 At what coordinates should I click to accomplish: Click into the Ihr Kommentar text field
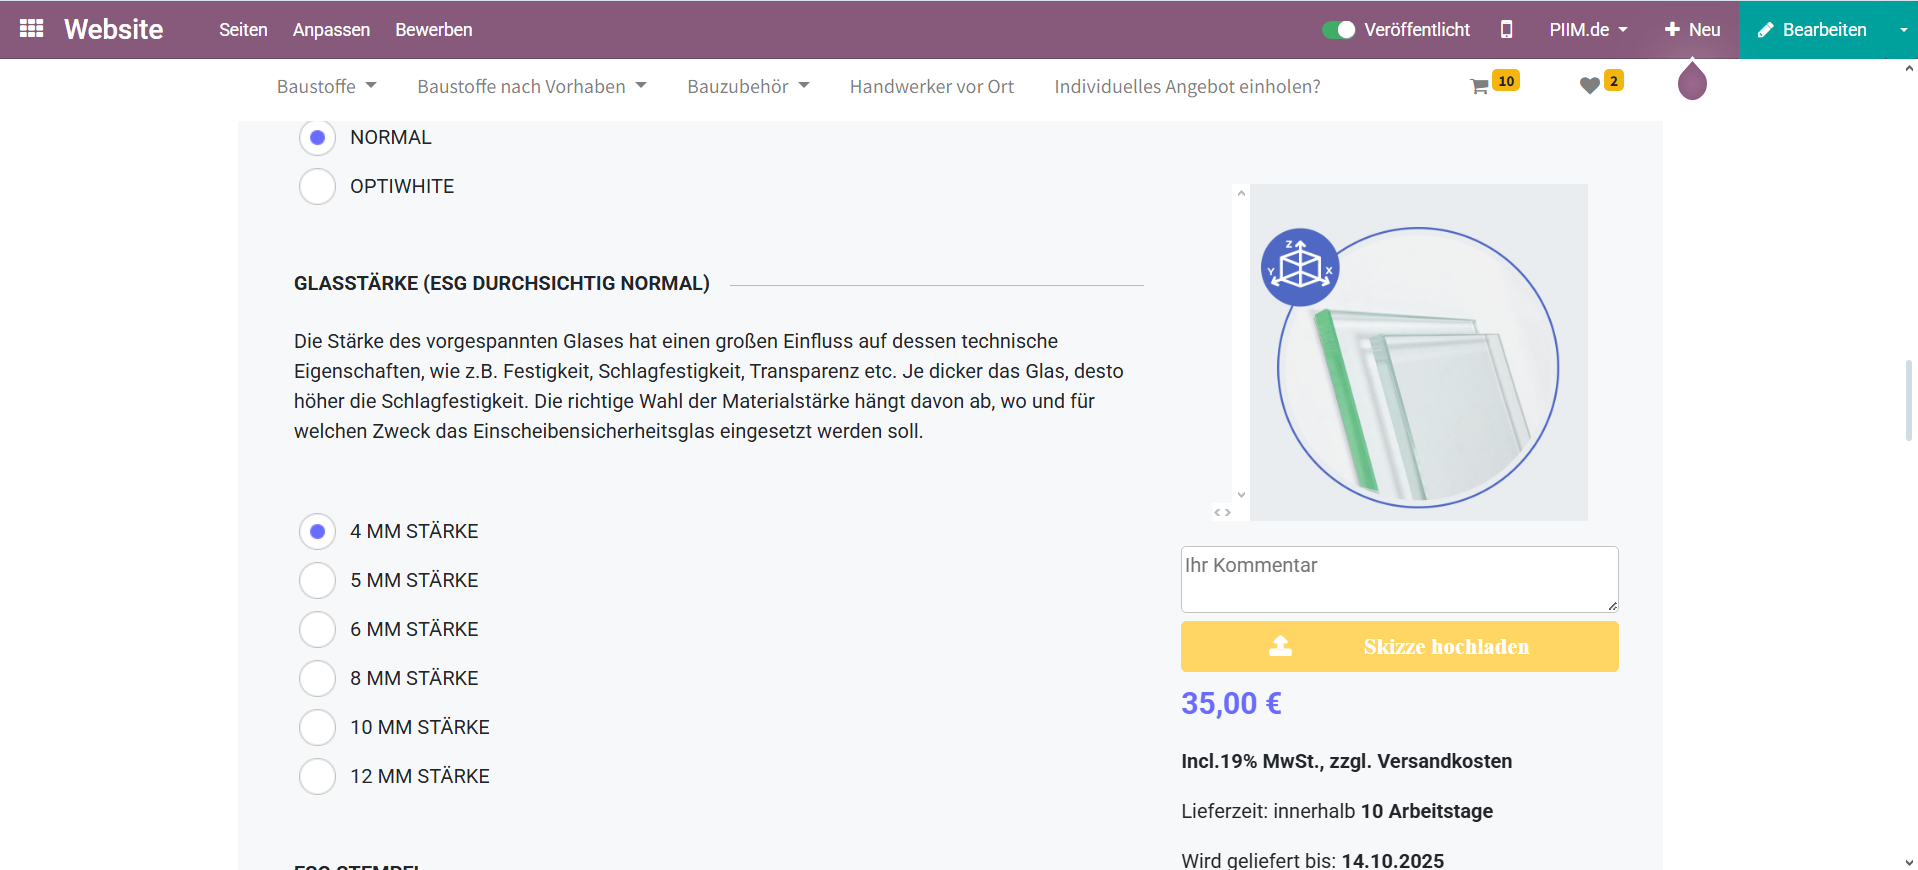click(x=1398, y=579)
